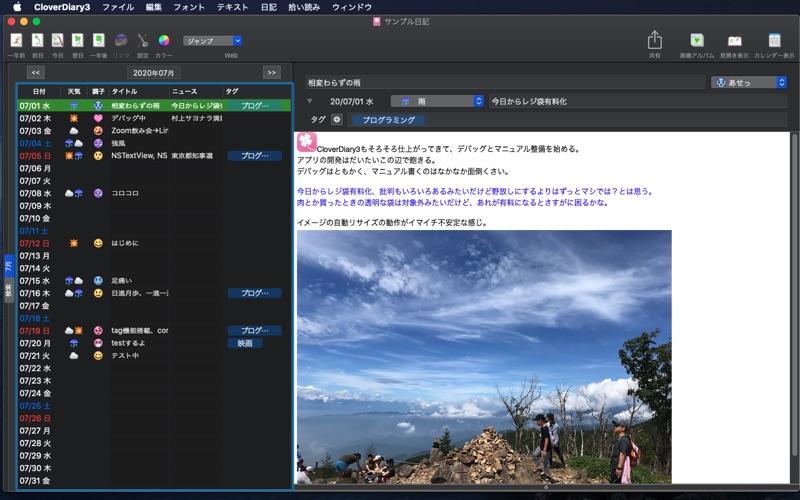Open the ファイル menu
This screenshot has width=800, height=500.
click(118, 7)
